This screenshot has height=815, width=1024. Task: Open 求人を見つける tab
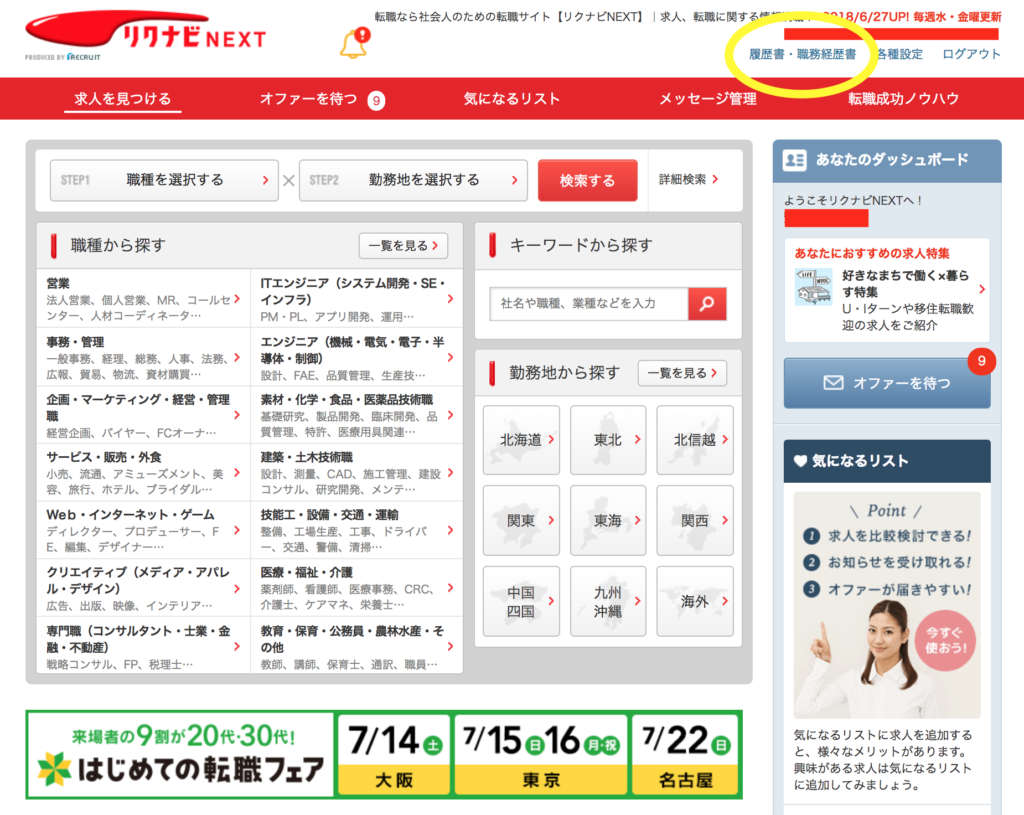[x=122, y=99]
